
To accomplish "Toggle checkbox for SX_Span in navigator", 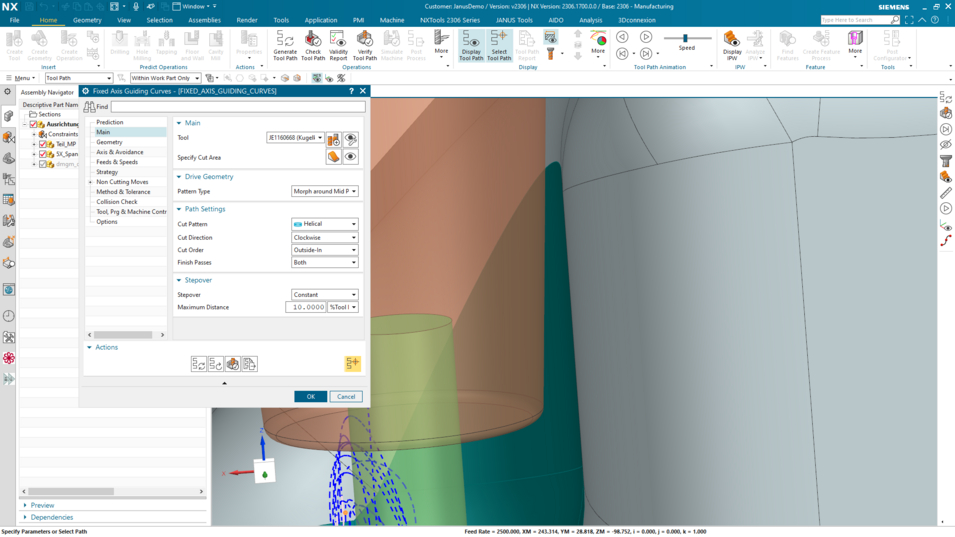I will pyautogui.click(x=43, y=154).
